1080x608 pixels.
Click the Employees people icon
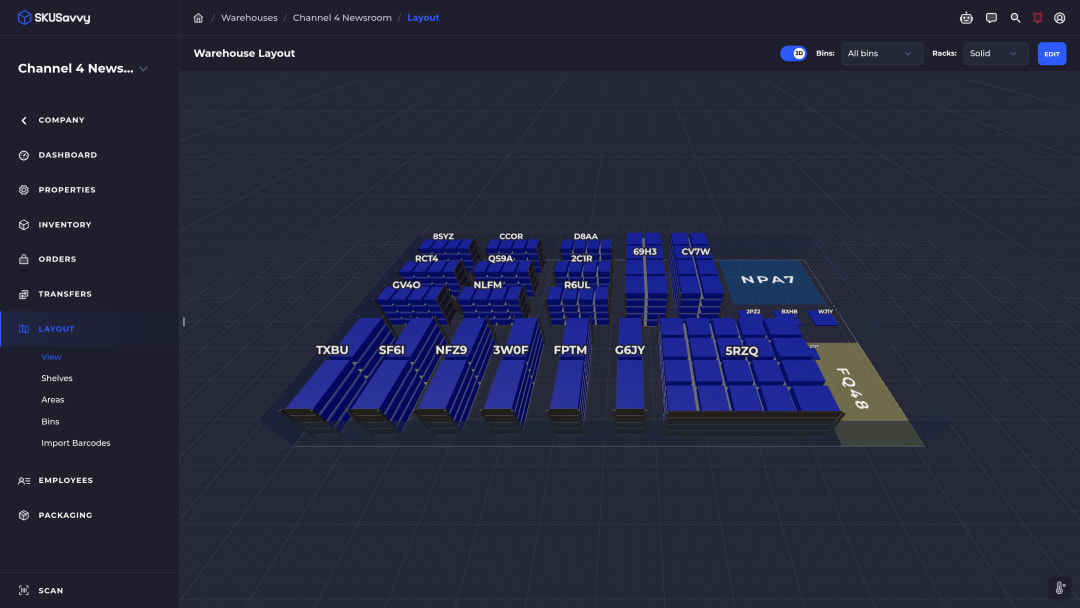coord(24,481)
